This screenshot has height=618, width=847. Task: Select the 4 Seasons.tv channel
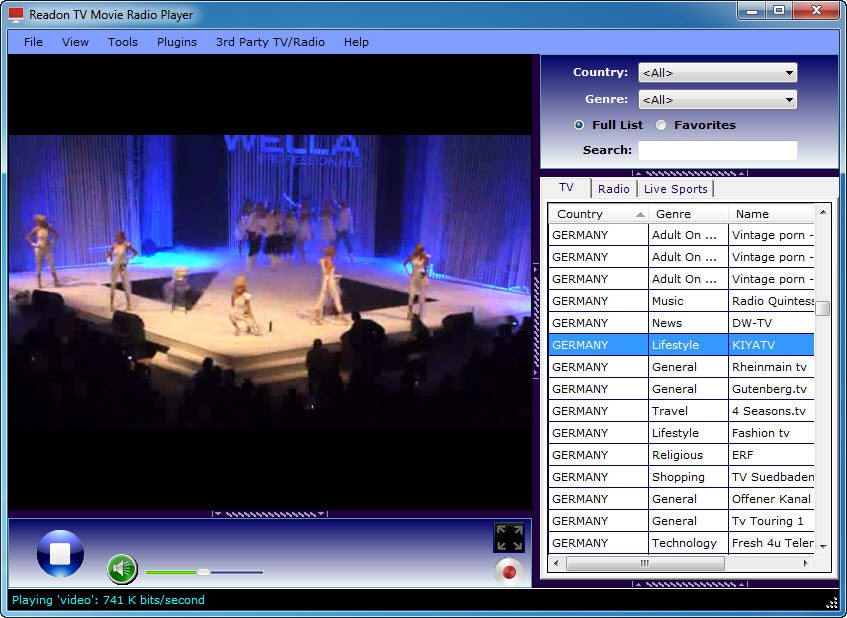point(681,411)
